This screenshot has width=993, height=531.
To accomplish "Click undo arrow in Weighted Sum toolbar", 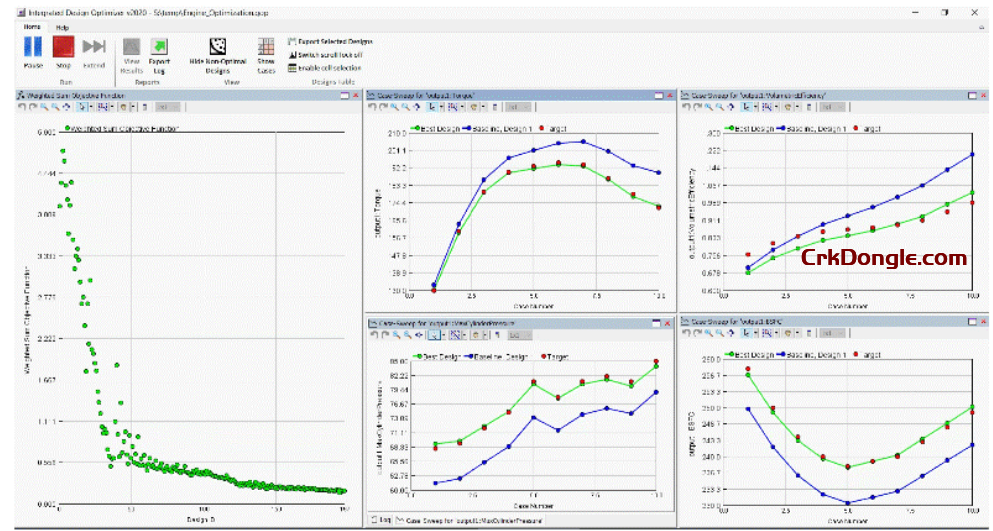I will [22, 106].
